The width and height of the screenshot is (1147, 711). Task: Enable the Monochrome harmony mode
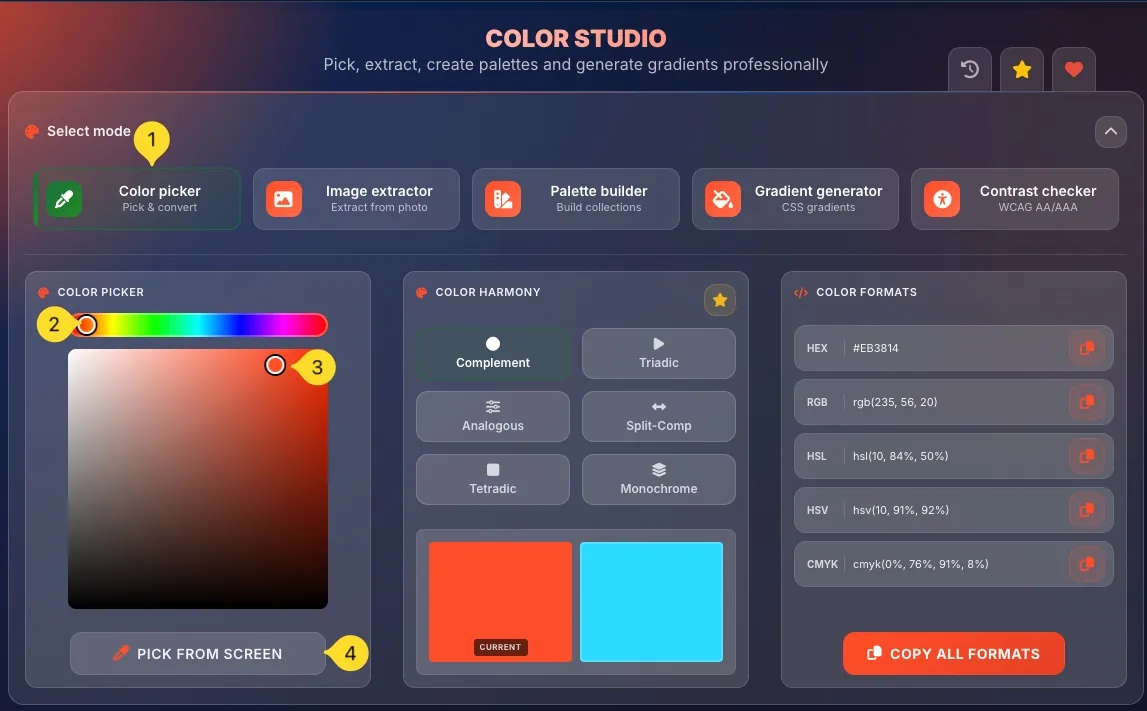pyautogui.click(x=658, y=479)
